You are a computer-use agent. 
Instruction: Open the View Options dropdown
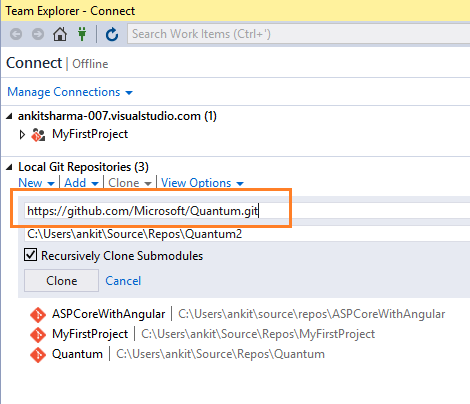[202, 183]
